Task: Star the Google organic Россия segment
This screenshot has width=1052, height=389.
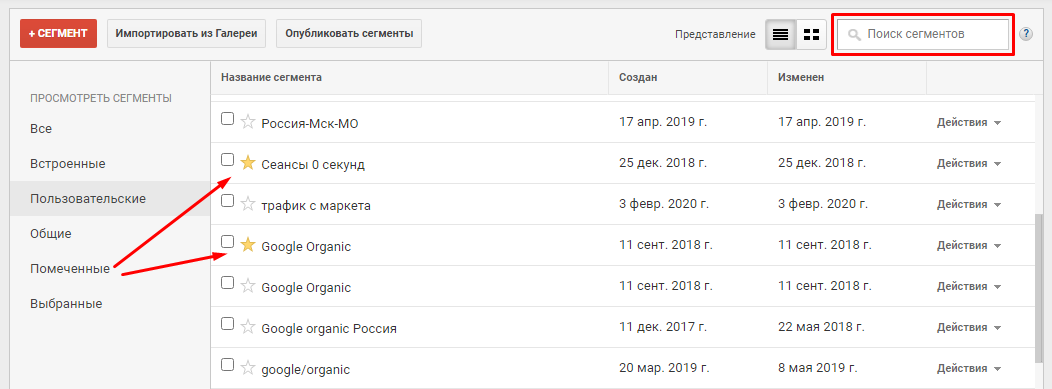Action: coord(248,327)
